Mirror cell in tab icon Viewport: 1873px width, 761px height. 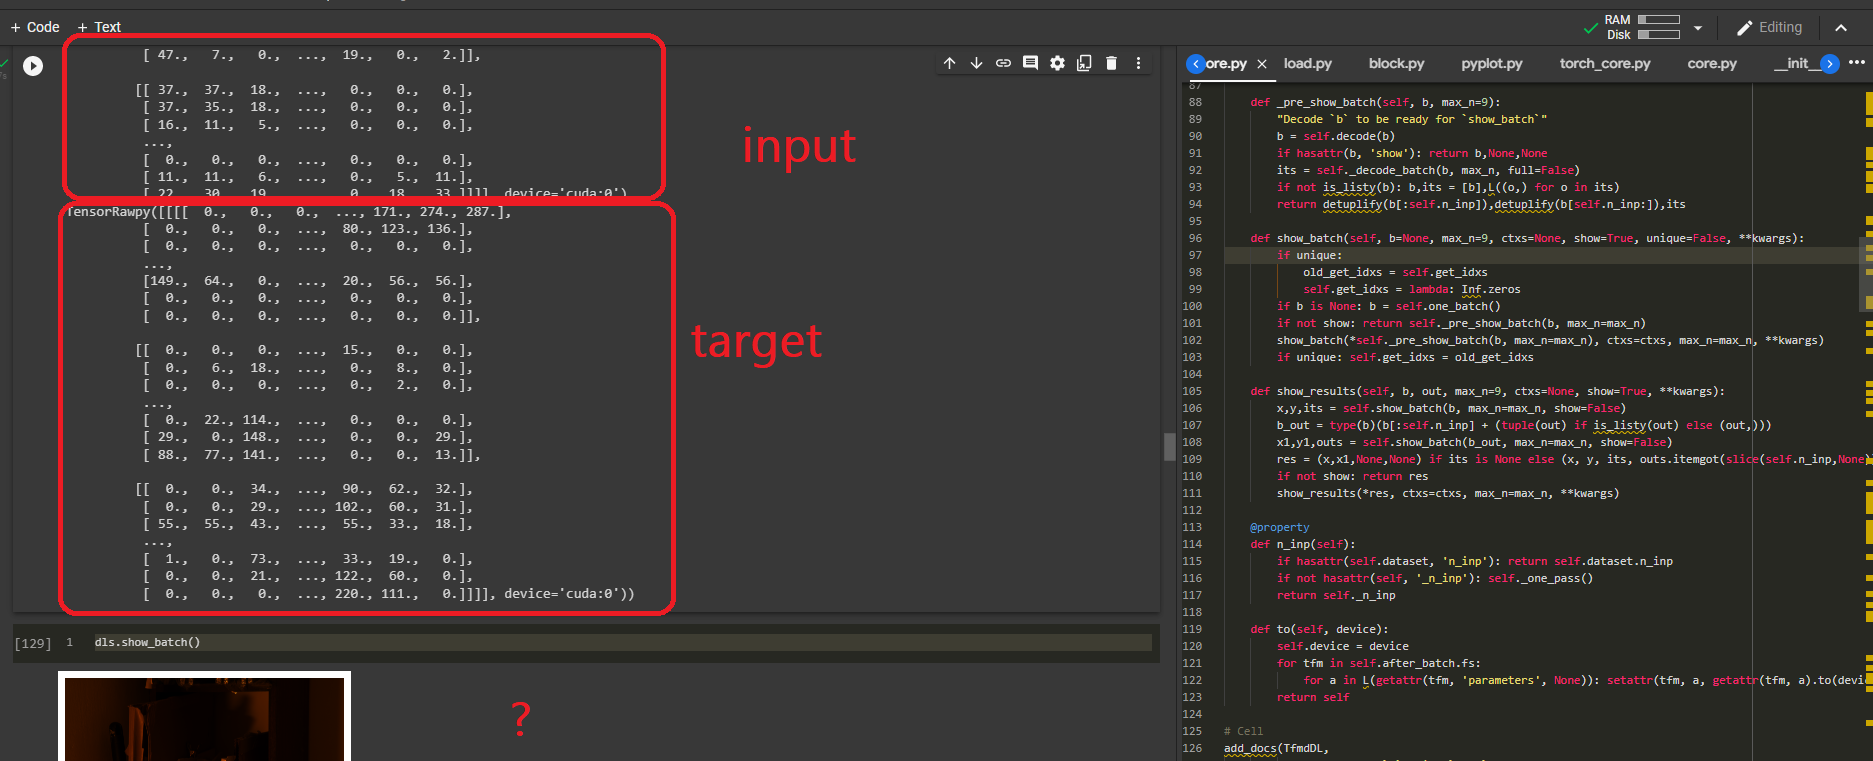coord(1084,63)
